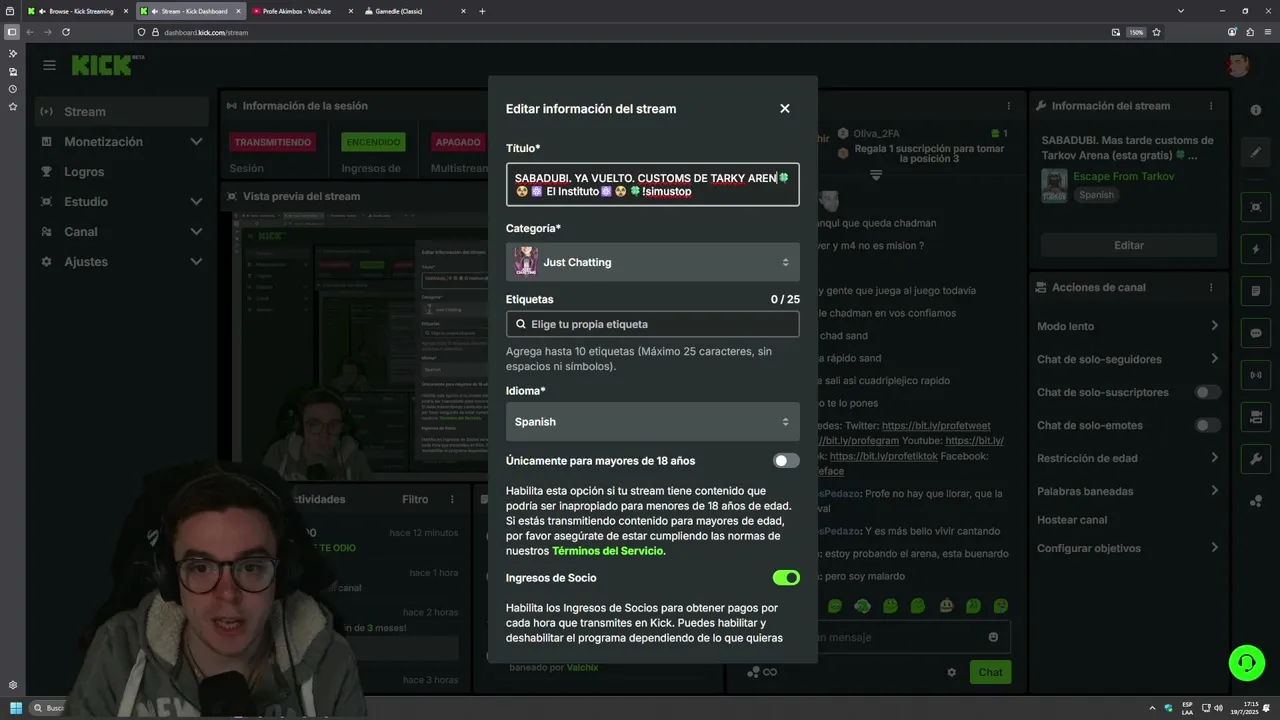Toggle Chat de solo-suscriptores
This screenshot has width=1280, height=720.
pyautogui.click(x=1208, y=392)
